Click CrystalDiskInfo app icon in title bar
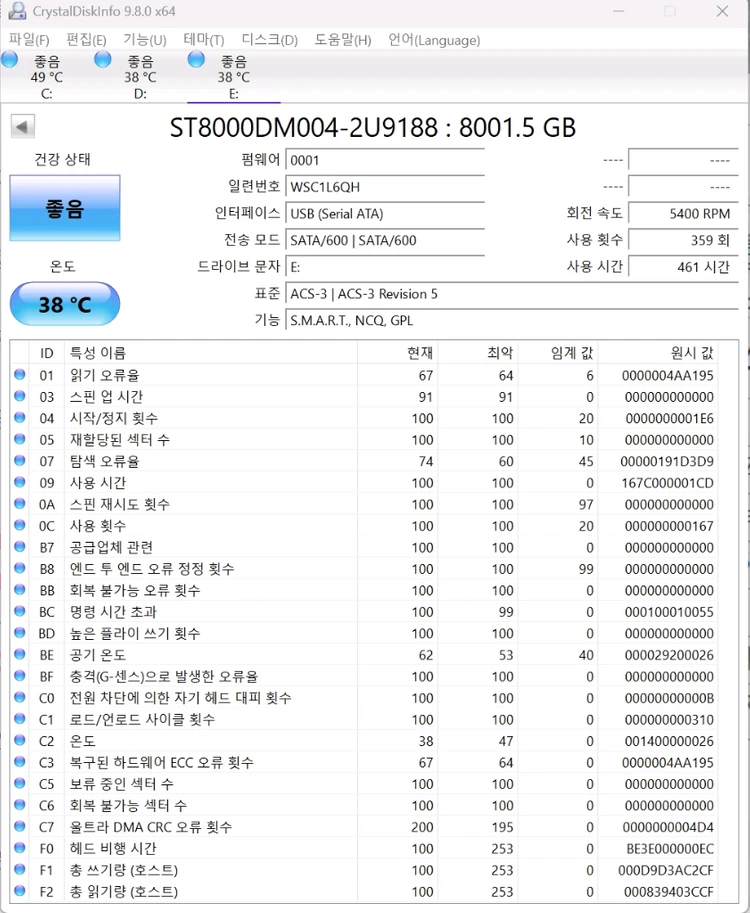Viewport: 750px width, 913px height. pyautogui.click(x=17, y=10)
